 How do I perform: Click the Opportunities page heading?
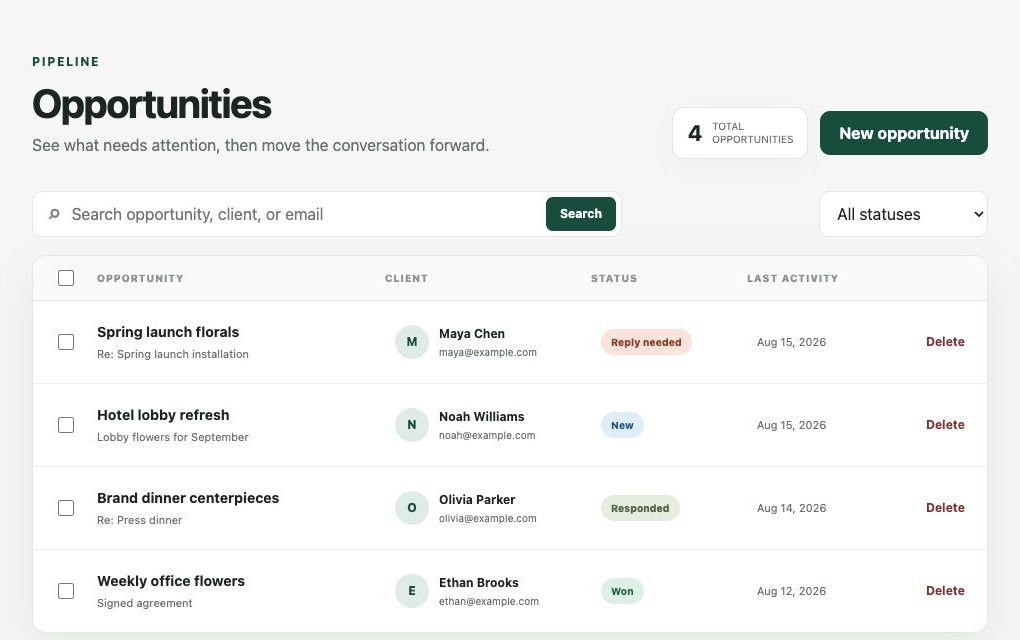[152, 105]
